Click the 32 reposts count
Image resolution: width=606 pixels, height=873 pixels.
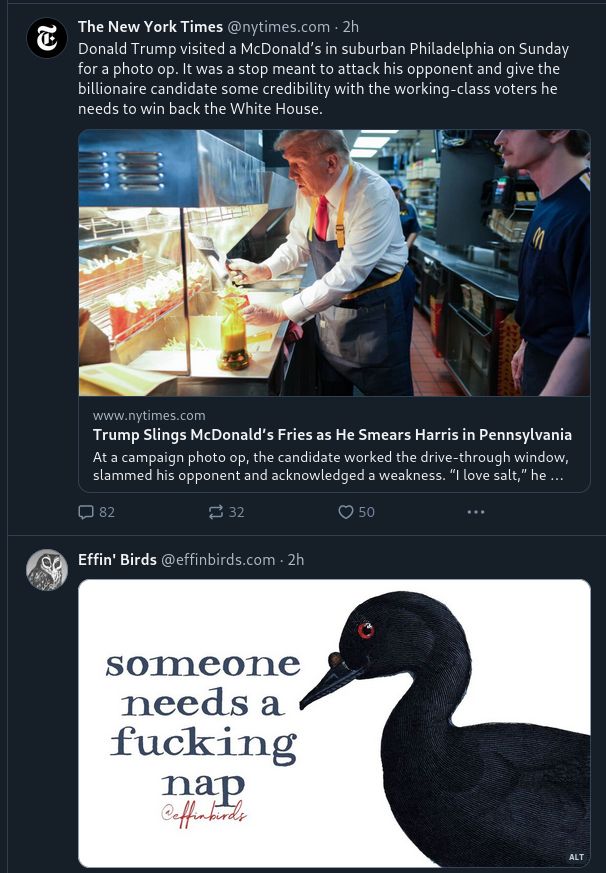click(237, 512)
